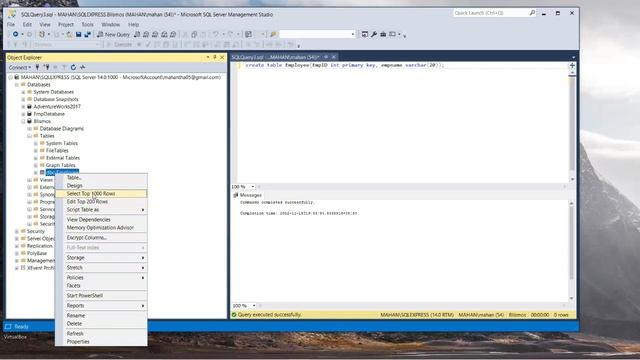Image resolution: width=640 pixels, height=360 pixels.
Task: Expand the Replication node
Action: 17,246
